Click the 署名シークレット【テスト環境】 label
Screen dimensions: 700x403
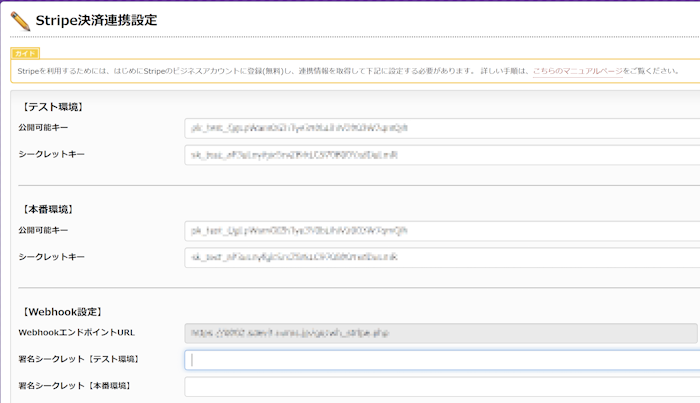[79, 359]
